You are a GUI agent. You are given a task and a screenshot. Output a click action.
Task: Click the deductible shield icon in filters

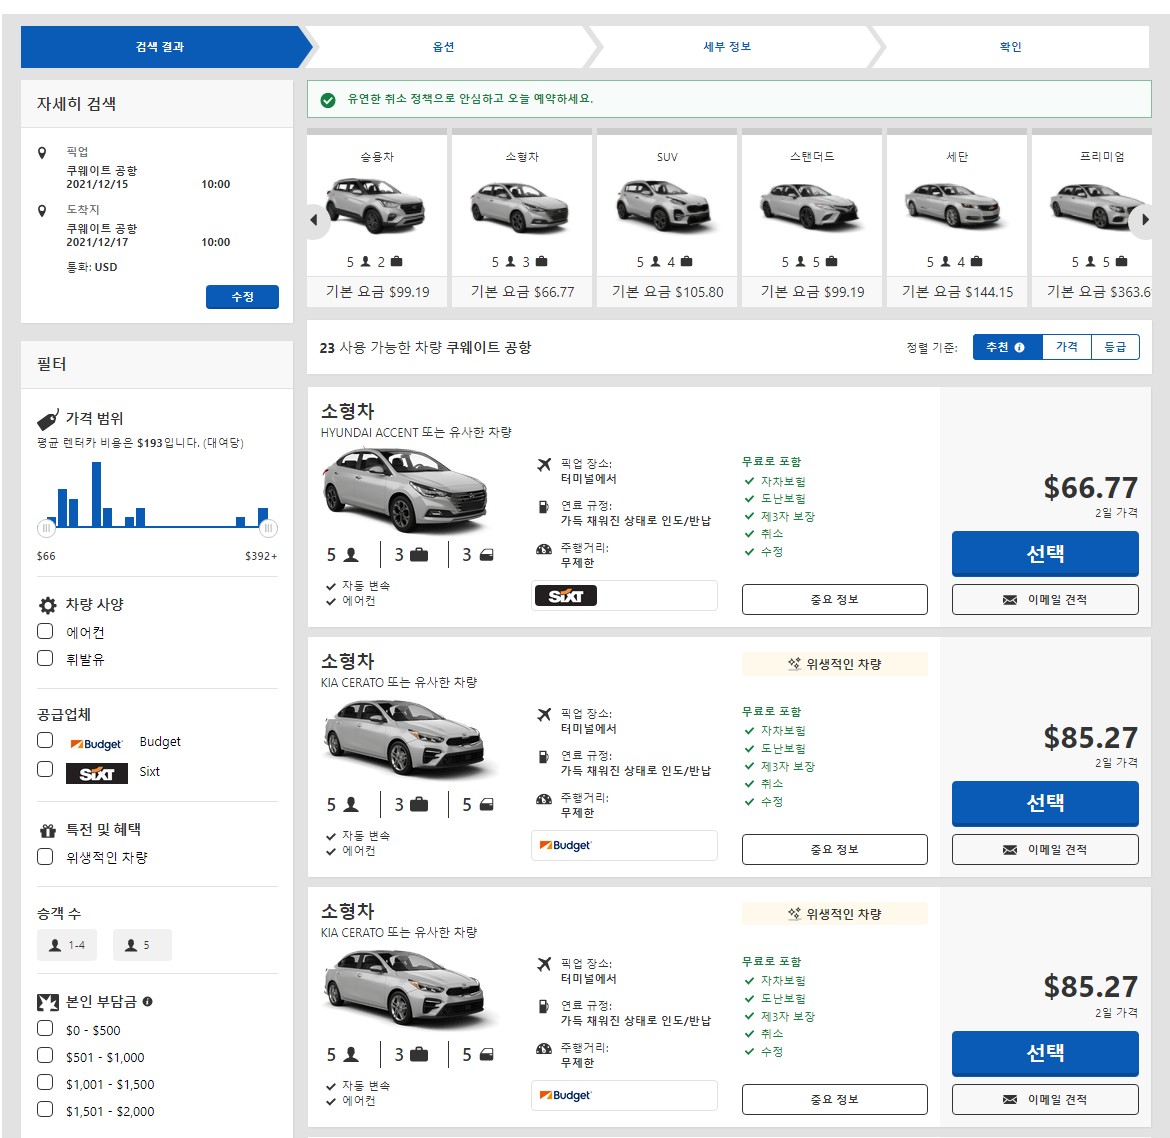pos(48,1002)
